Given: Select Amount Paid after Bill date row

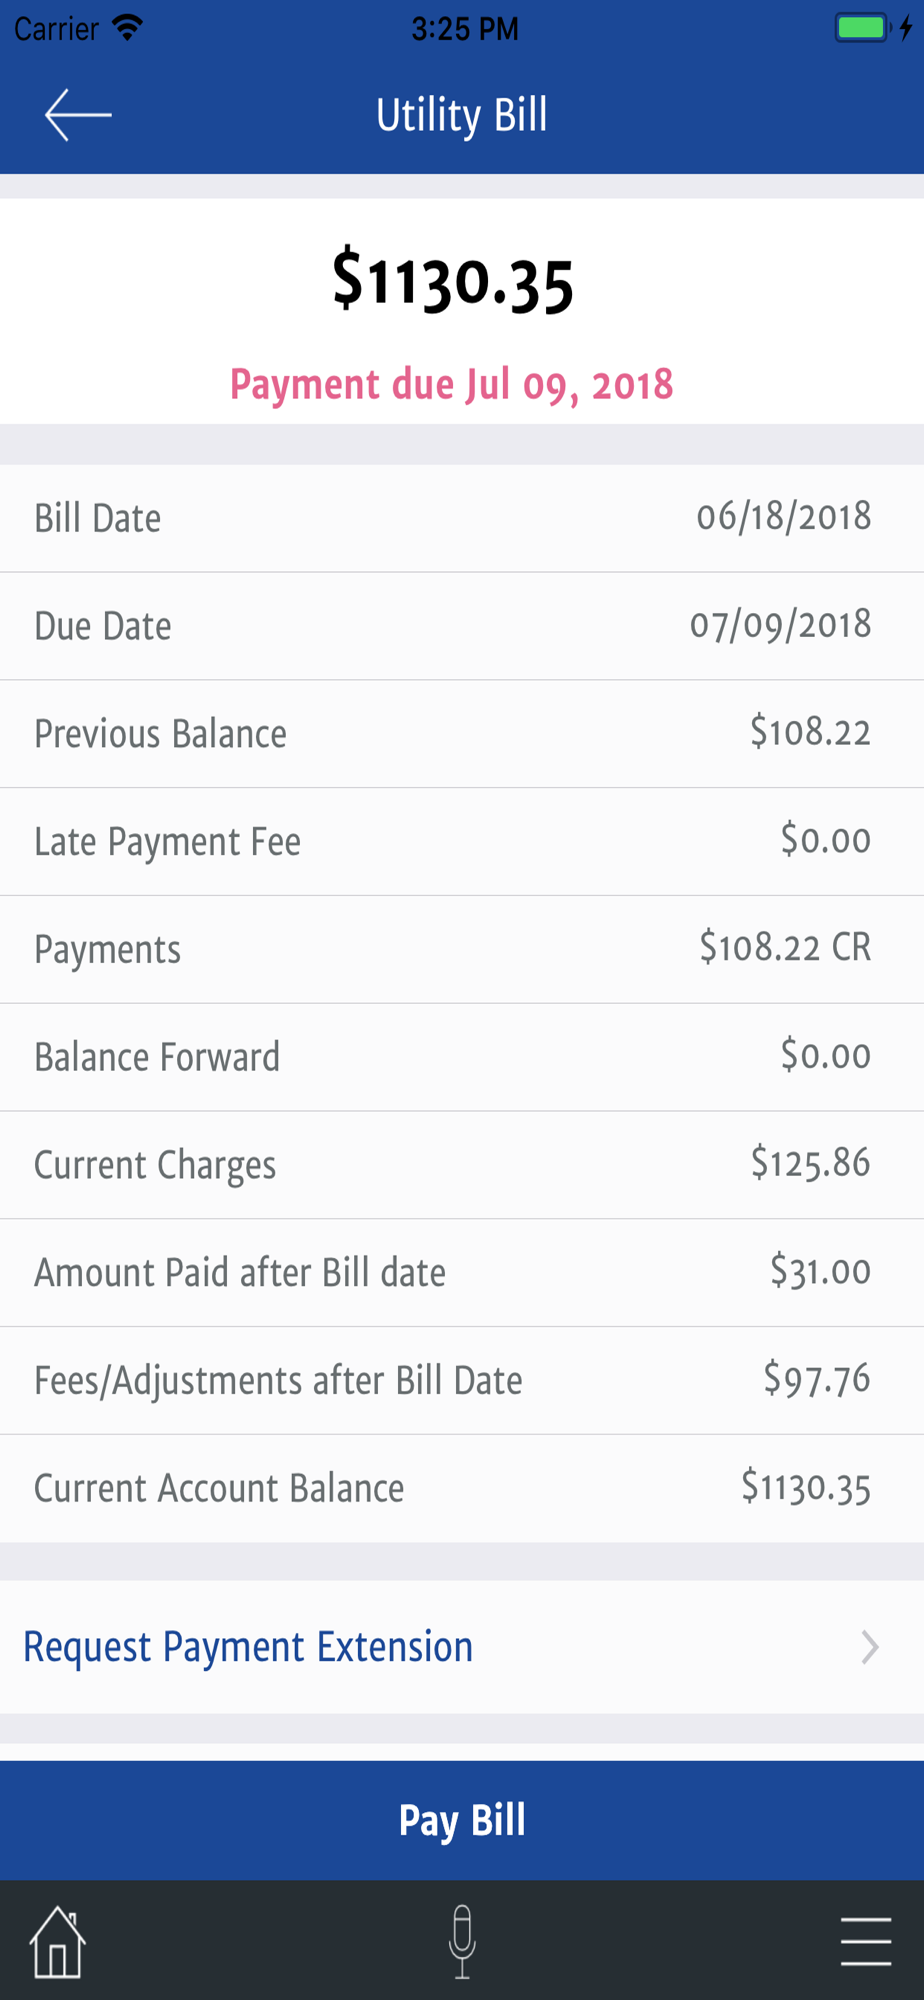Looking at the screenshot, I should 462,1272.
